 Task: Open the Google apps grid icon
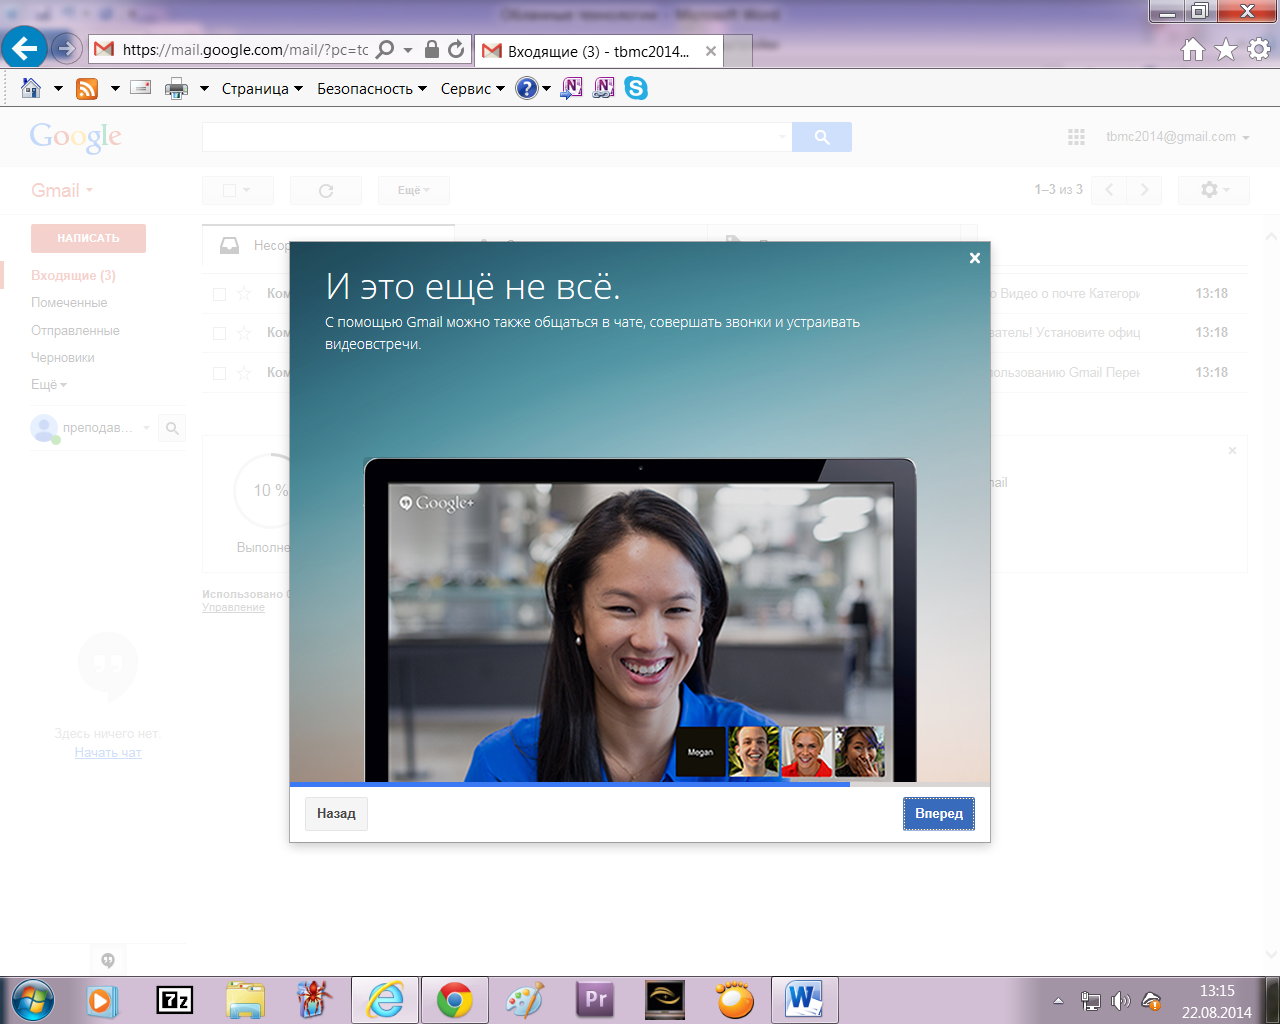(x=1076, y=137)
